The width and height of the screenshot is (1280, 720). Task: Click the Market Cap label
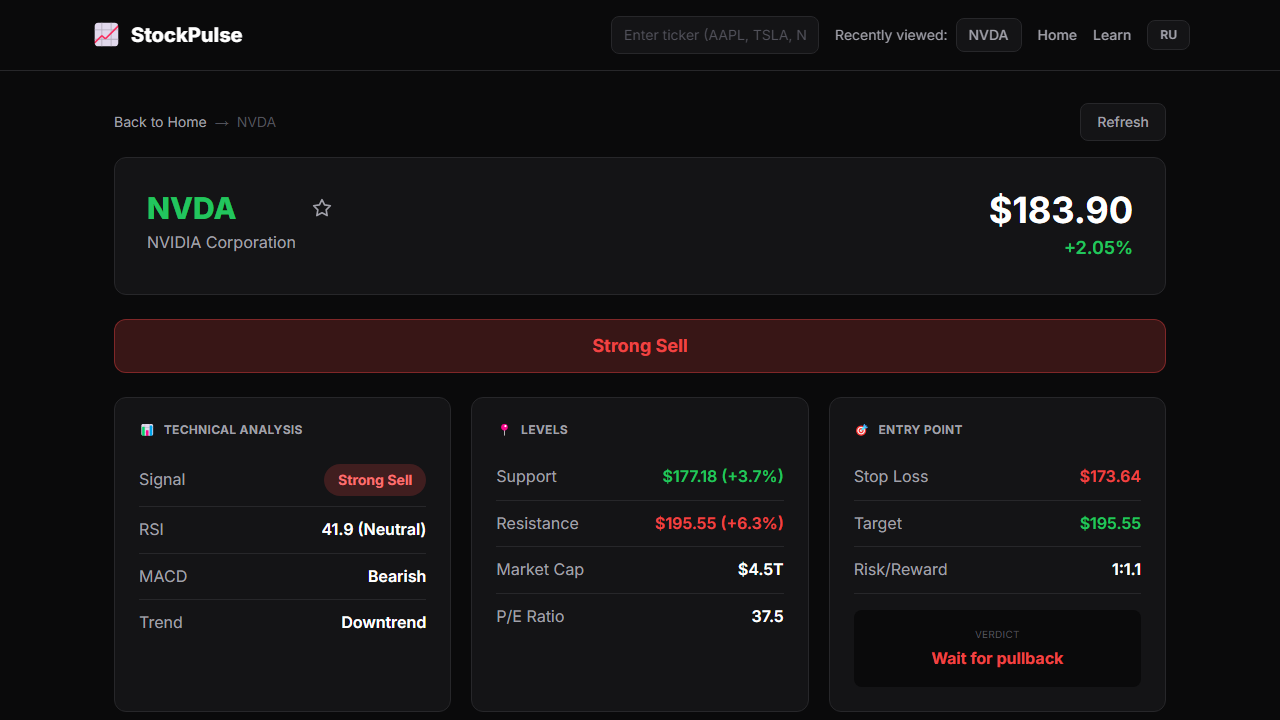coord(540,569)
